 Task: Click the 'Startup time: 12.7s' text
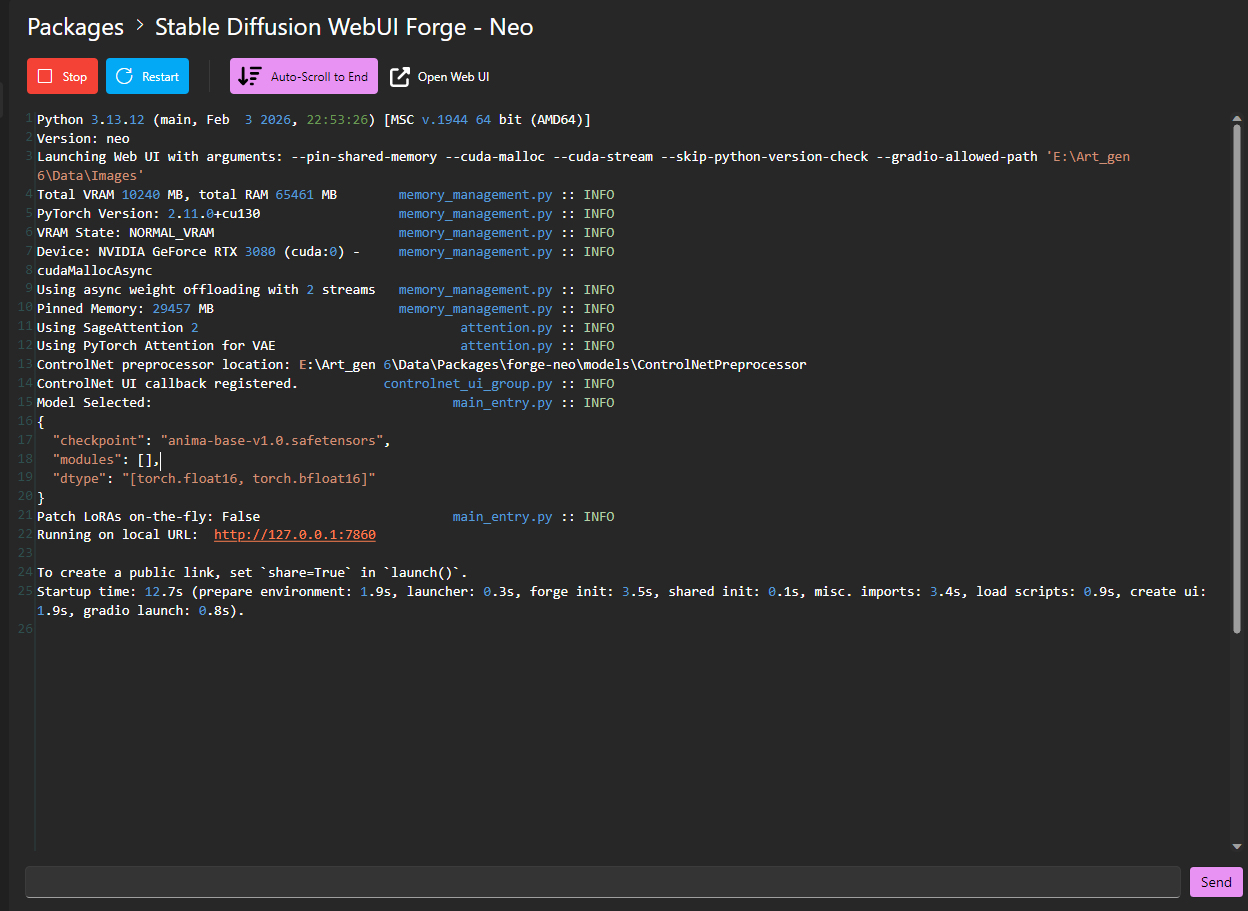pyautogui.click(x=110, y=591)
